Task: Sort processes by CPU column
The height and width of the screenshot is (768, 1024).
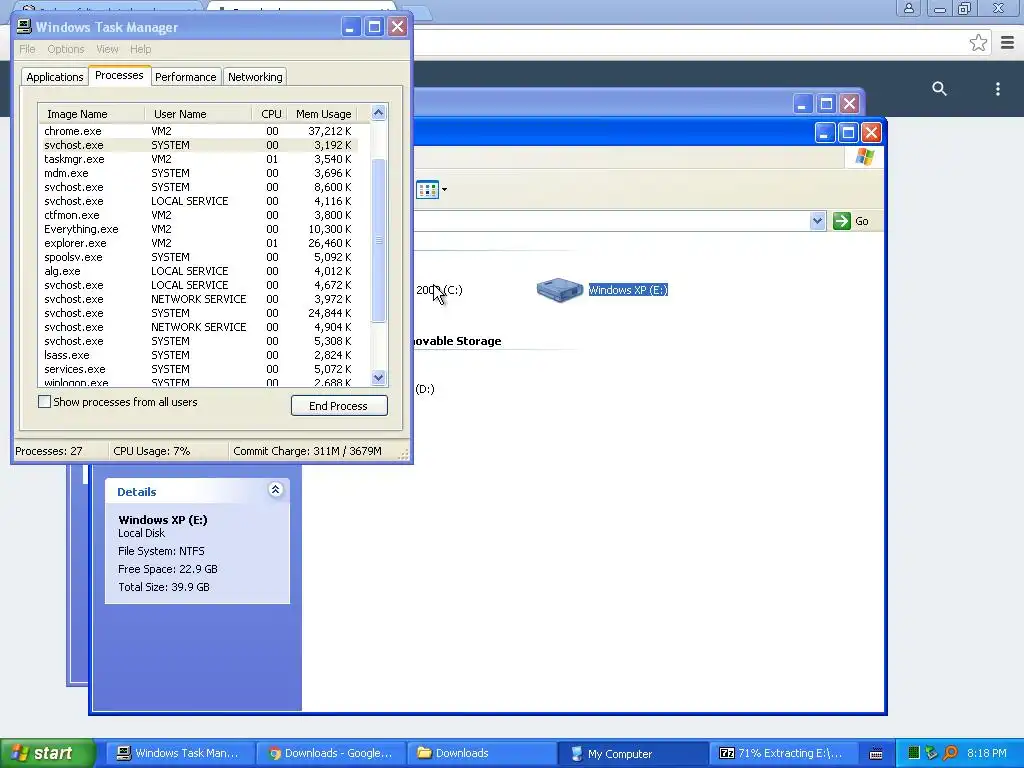Action: tap(269, 114)
